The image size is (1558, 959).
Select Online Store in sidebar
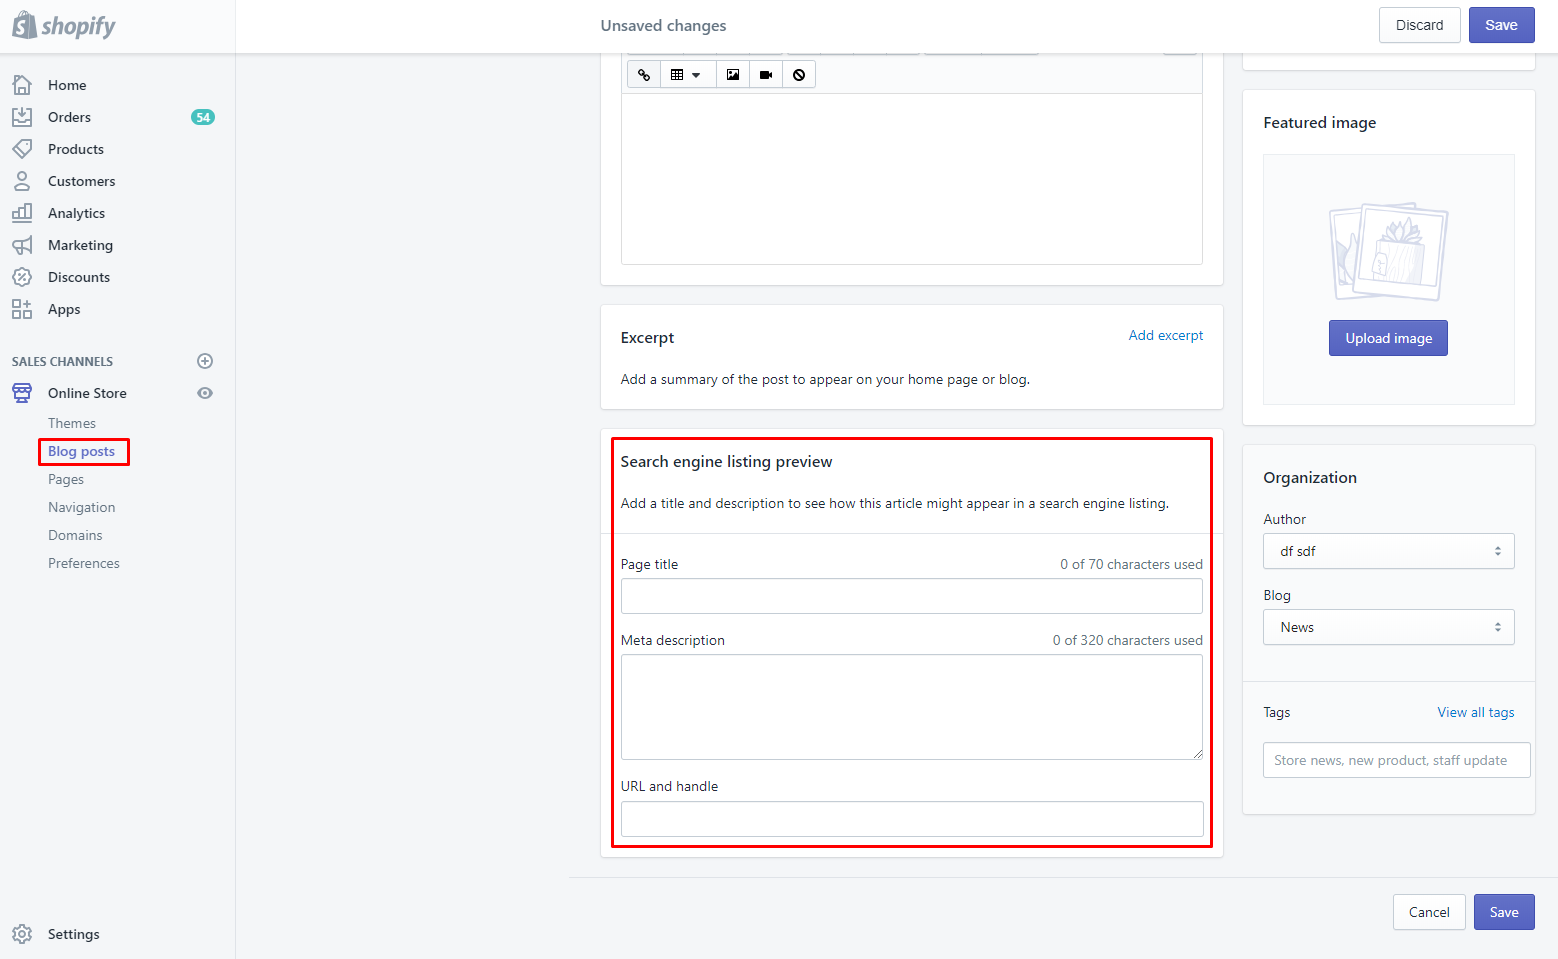click(x=87, y=393)
